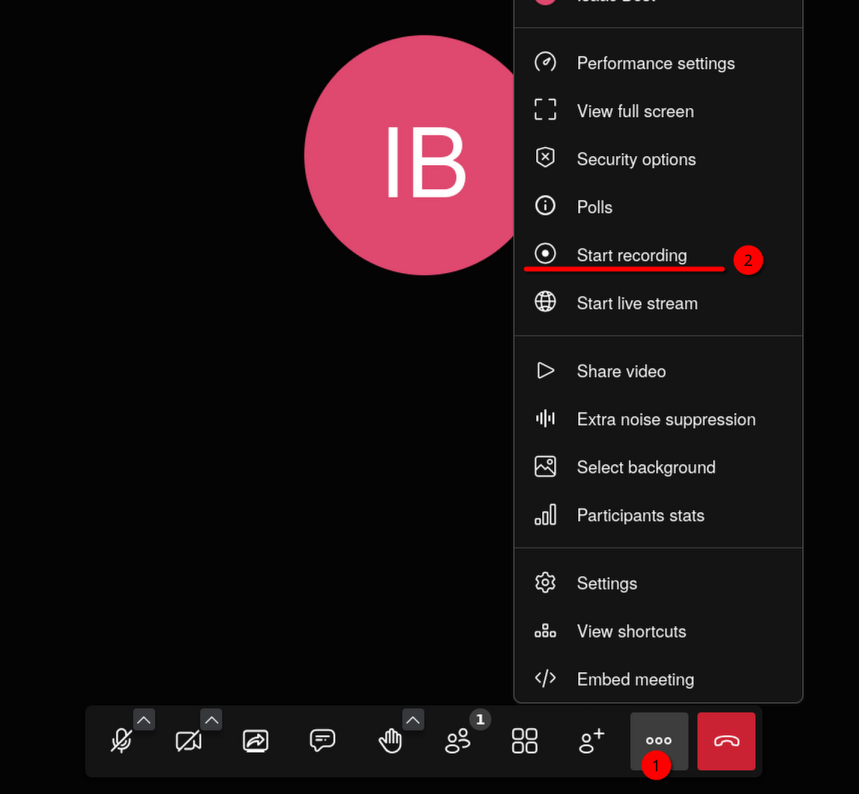Choose Start live stream
Viewport: 859px width, 794px height.
pyautogui.click(x=658, y=303)
